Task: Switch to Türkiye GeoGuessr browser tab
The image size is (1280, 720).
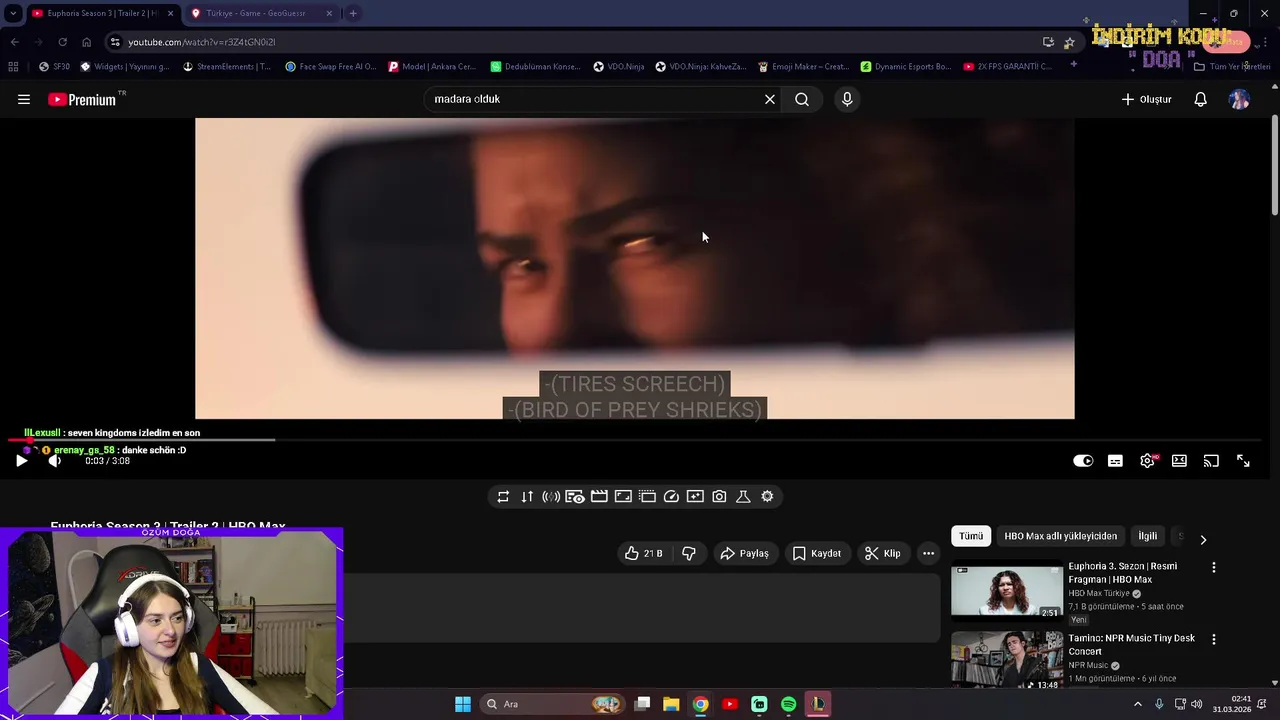Action: tap(255, 13)
